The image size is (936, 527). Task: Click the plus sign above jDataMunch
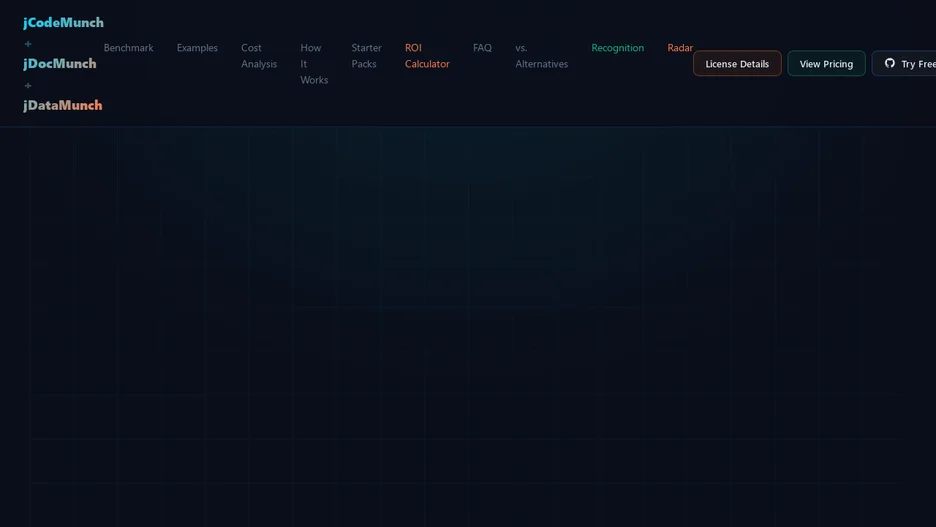[x=28, y=85]
